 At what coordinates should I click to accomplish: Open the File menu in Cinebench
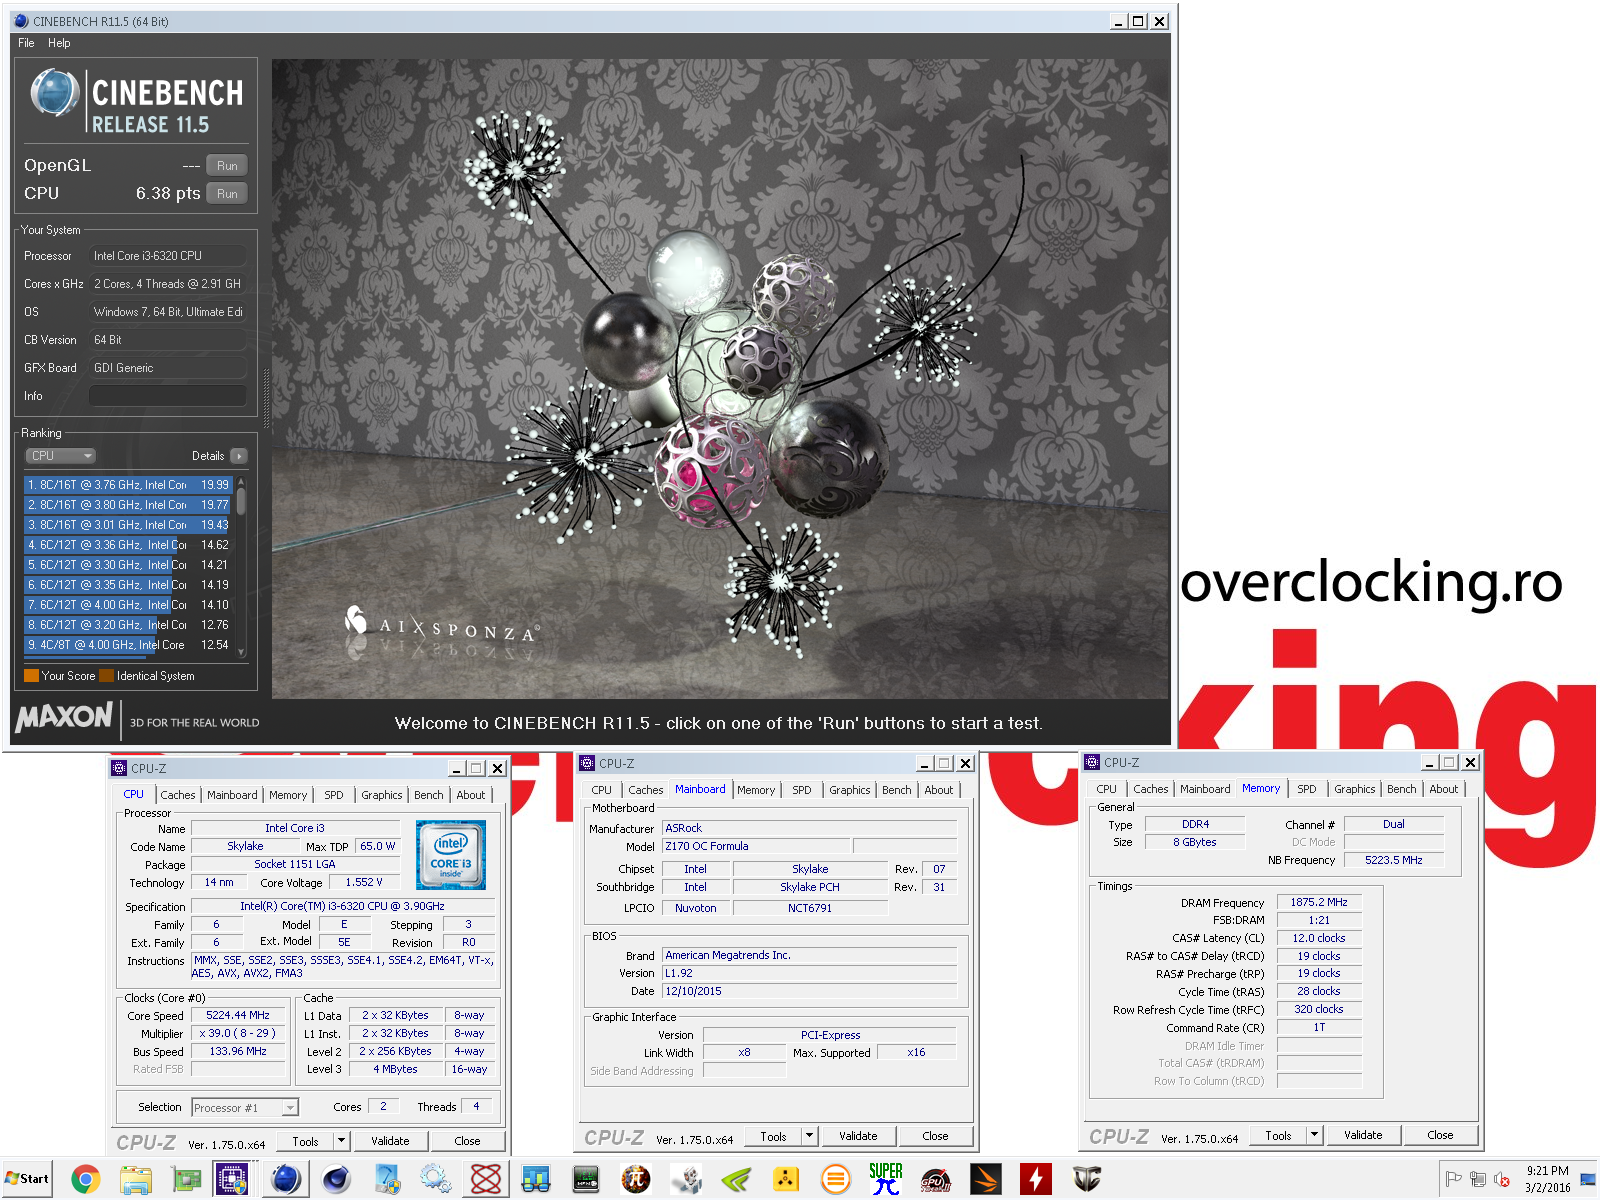pyautogui.click(x=26, y=43)
